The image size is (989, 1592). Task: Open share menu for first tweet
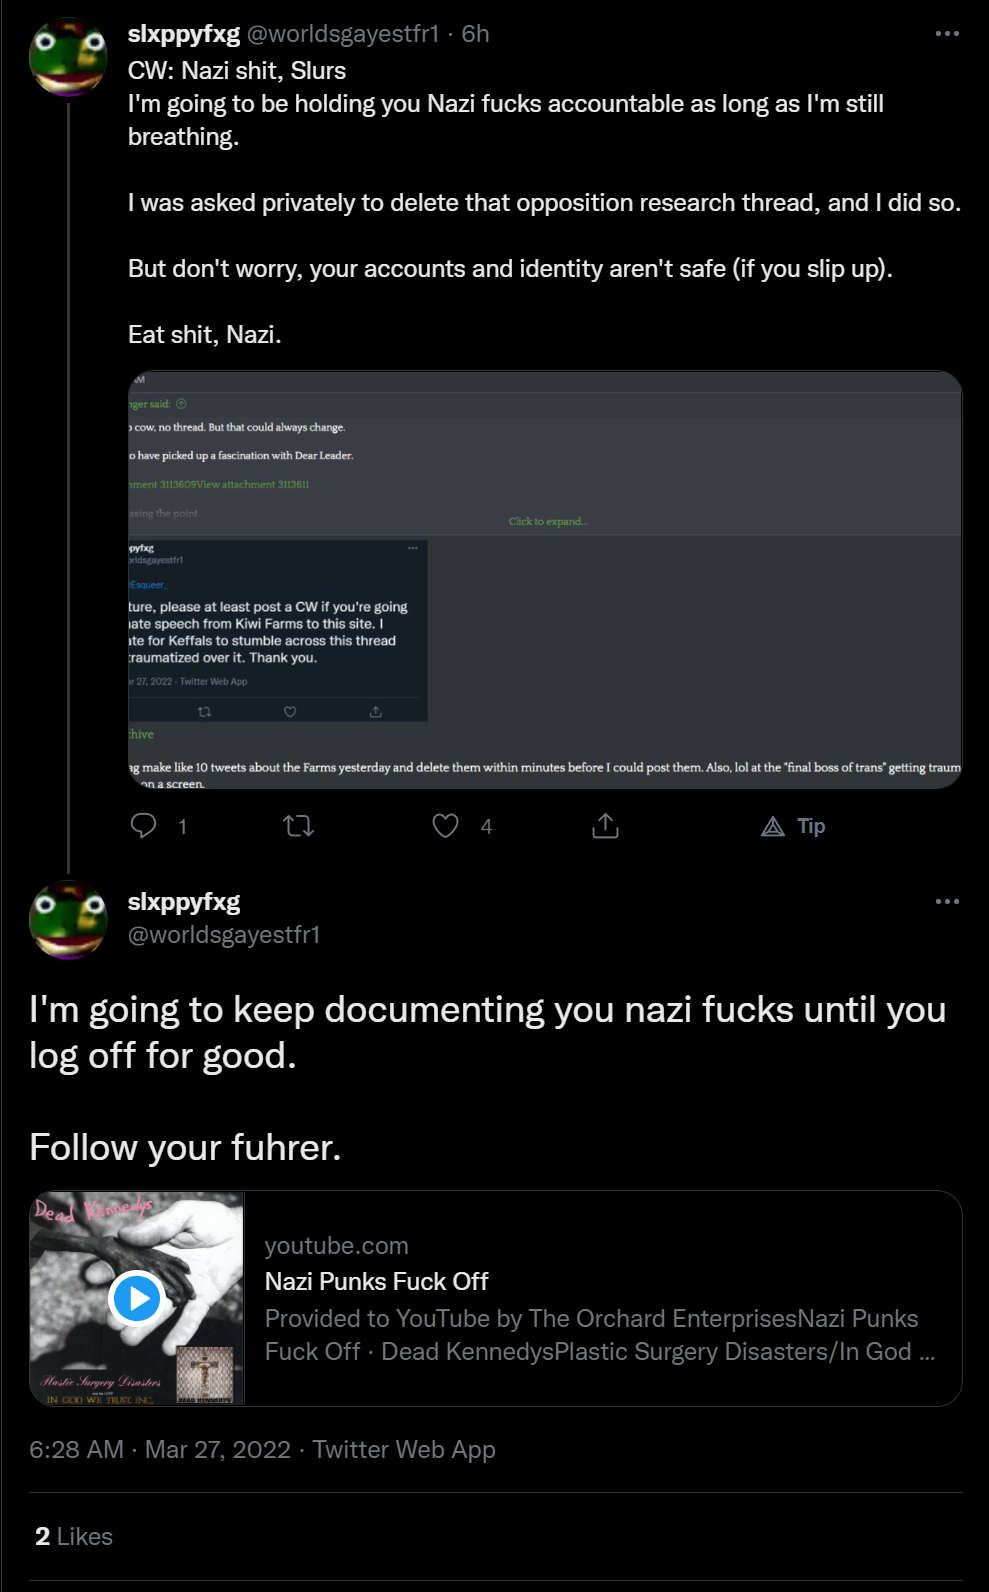click(x=605, y=826)
